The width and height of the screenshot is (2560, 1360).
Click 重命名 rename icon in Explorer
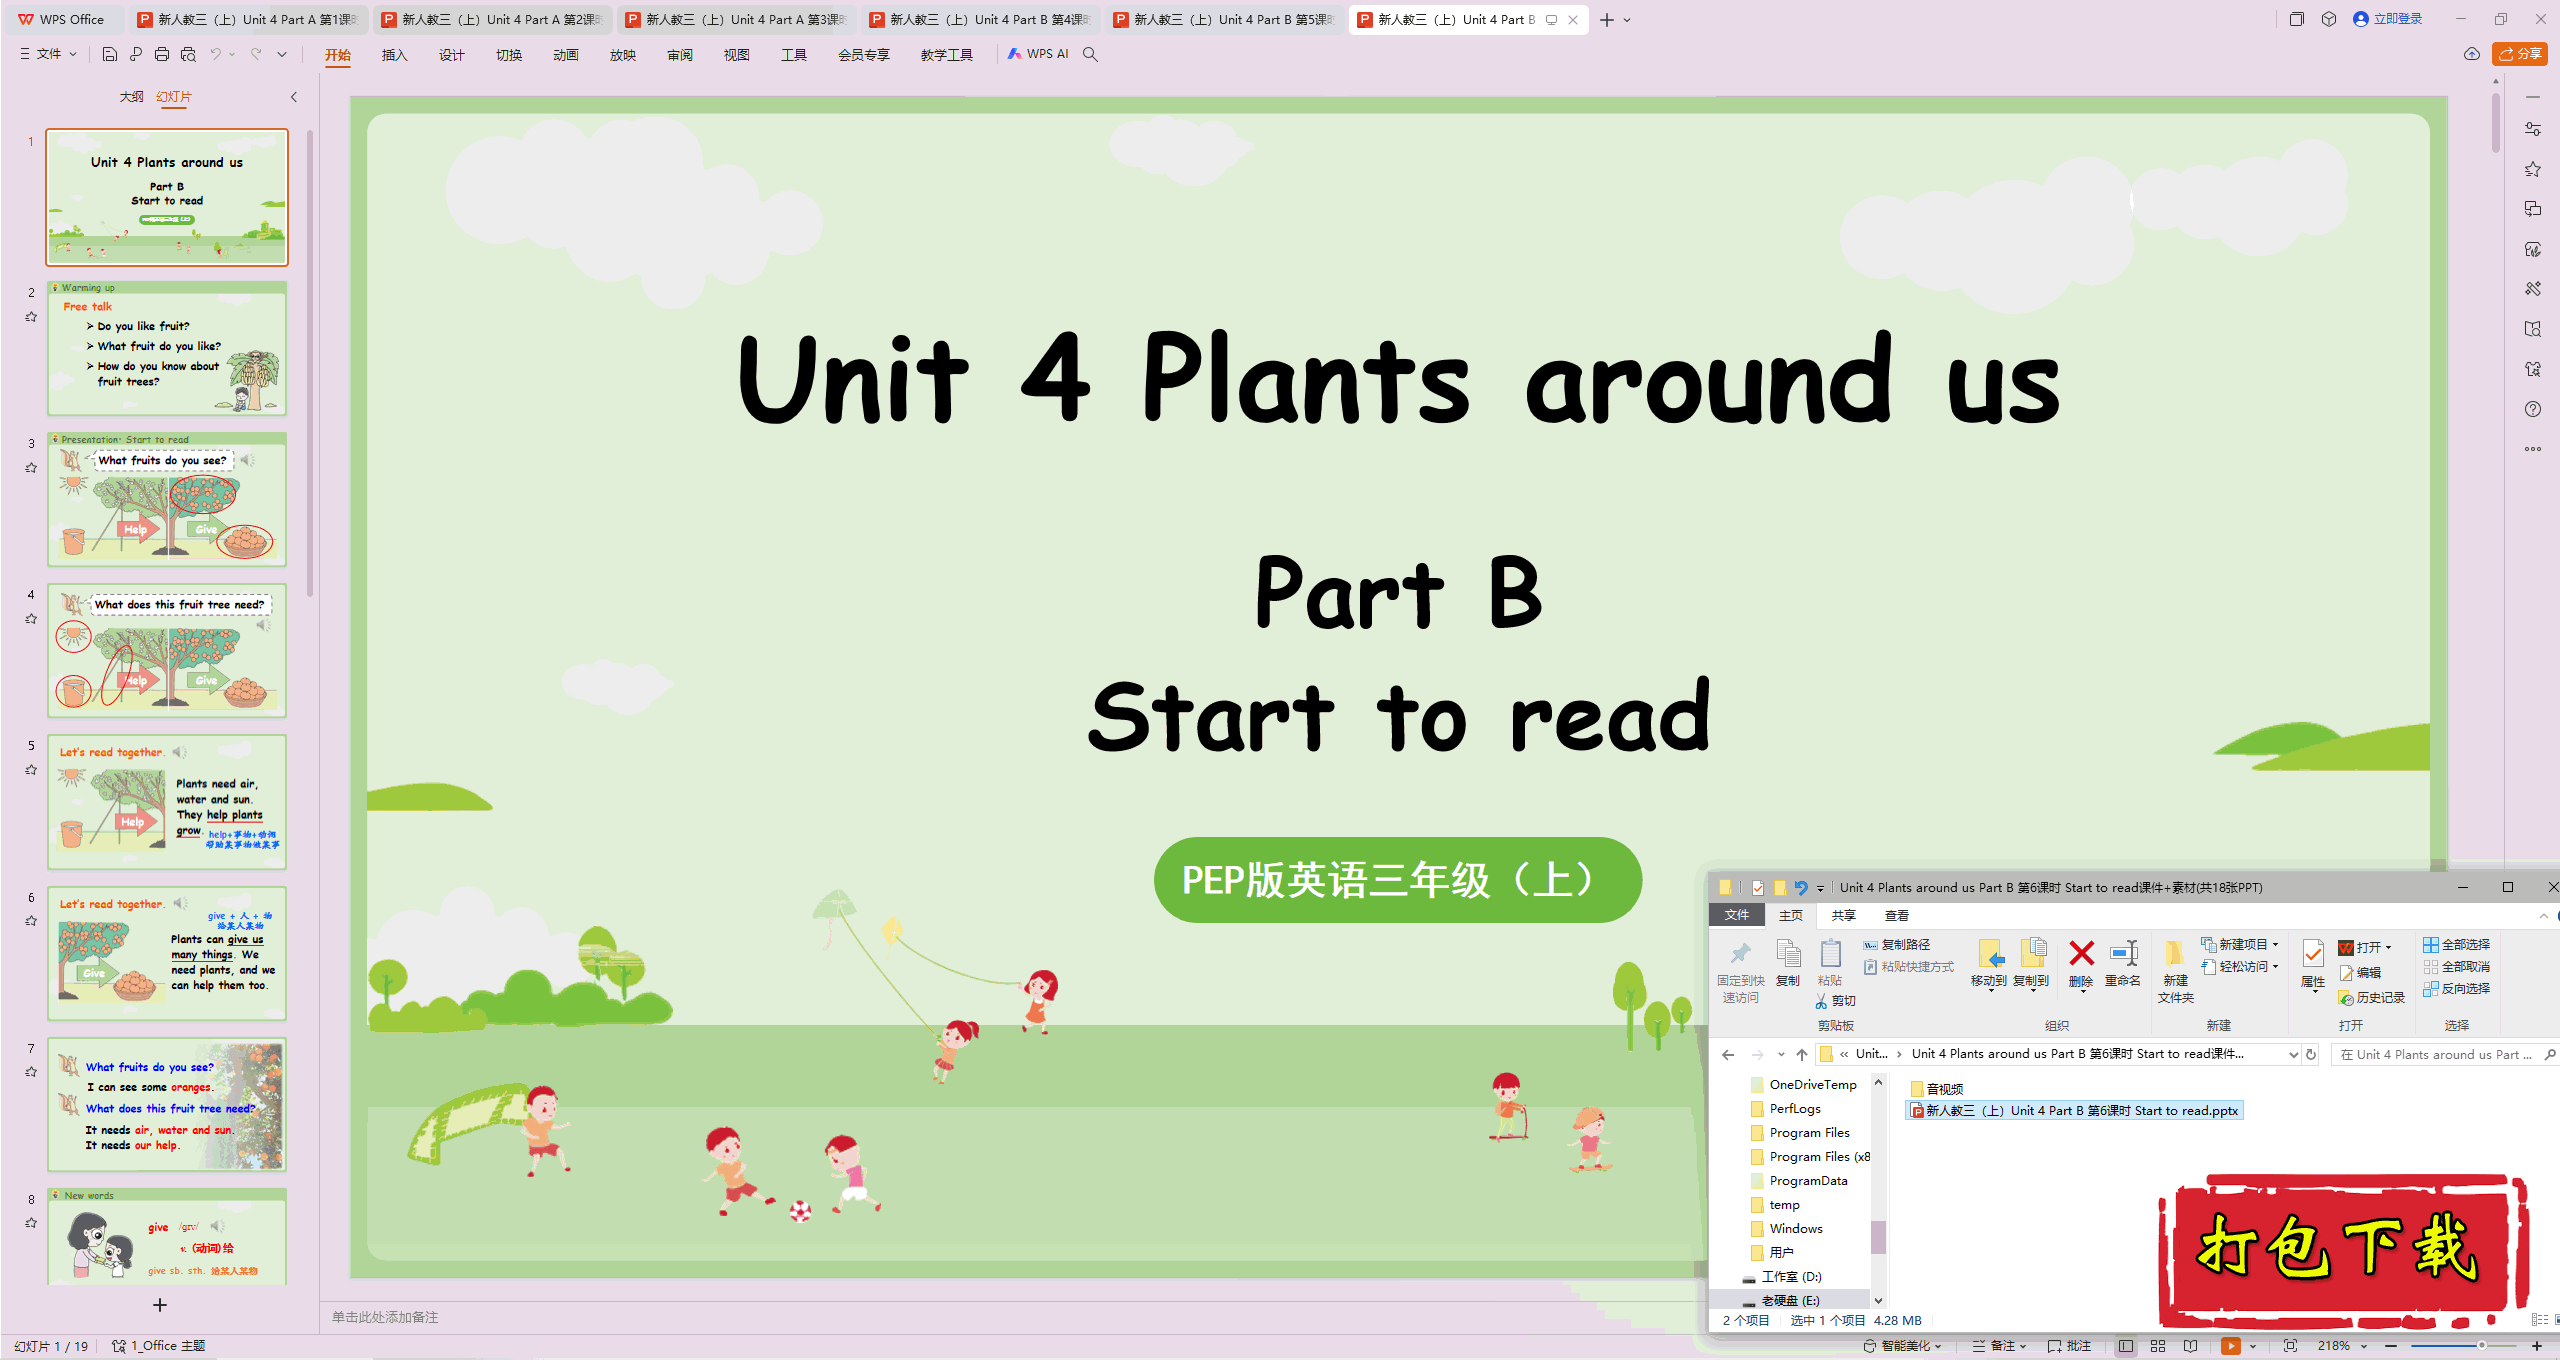(x=2123, y=964)
